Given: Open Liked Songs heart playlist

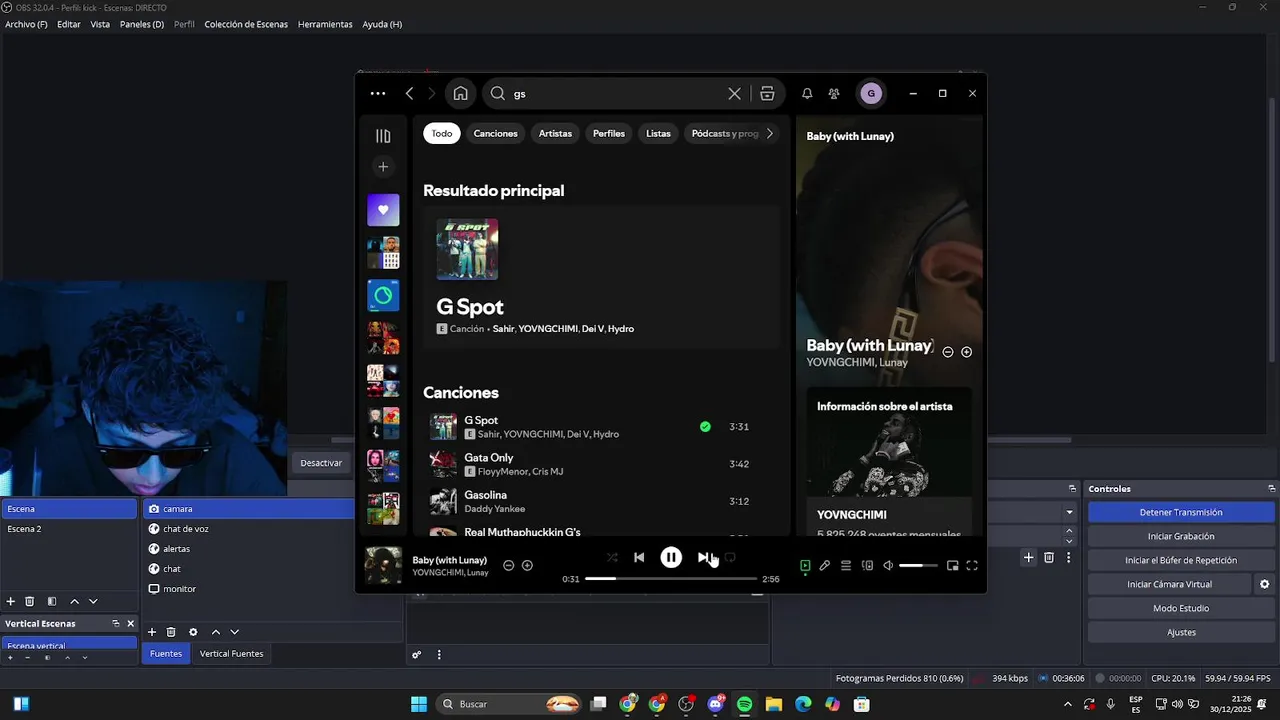Looking at the screenshot, I should click(x=383, y=210).
